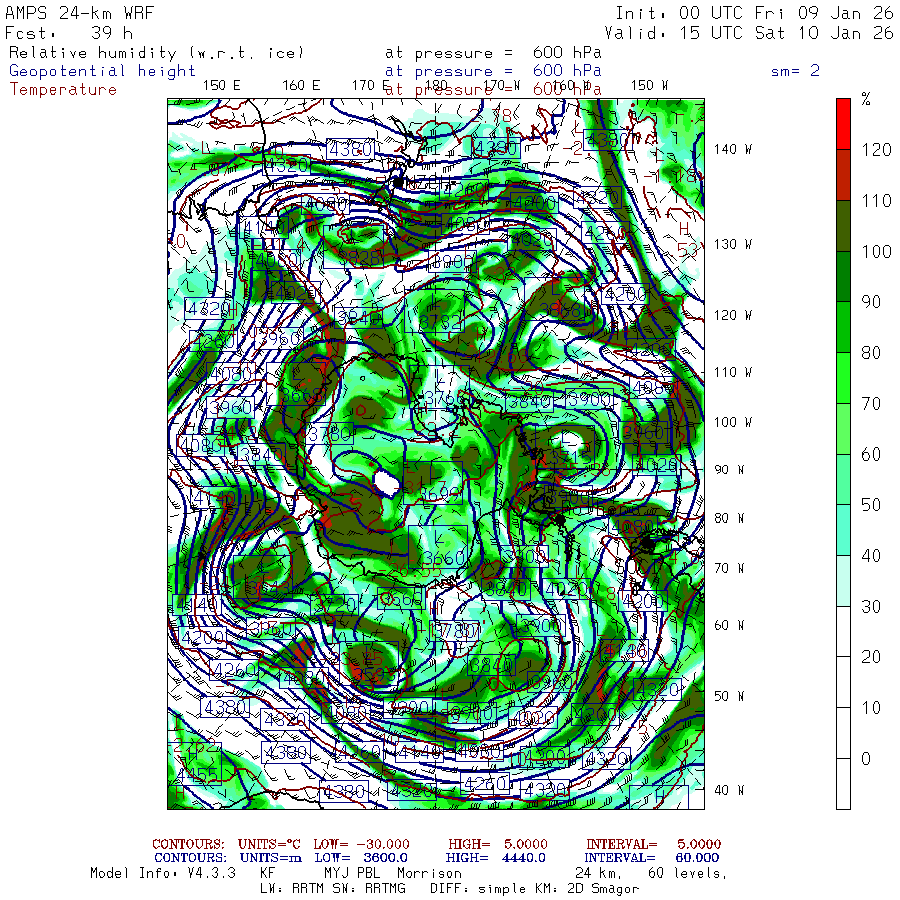Click the blue 'at pressure = 600 hPa' text
This screenshot has width=900, height=900.
(493, 71)
